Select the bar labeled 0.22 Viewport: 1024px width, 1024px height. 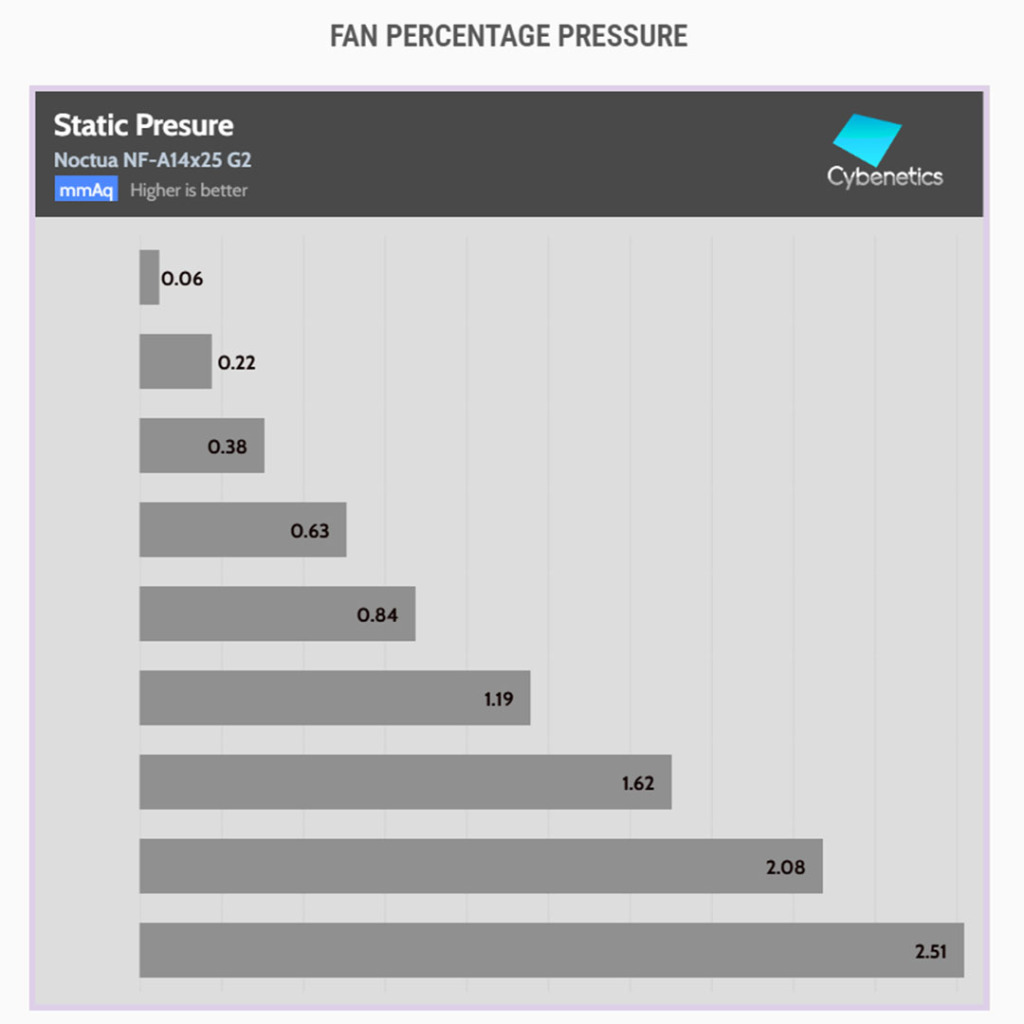pyautogui.click(x=175, y=362)
